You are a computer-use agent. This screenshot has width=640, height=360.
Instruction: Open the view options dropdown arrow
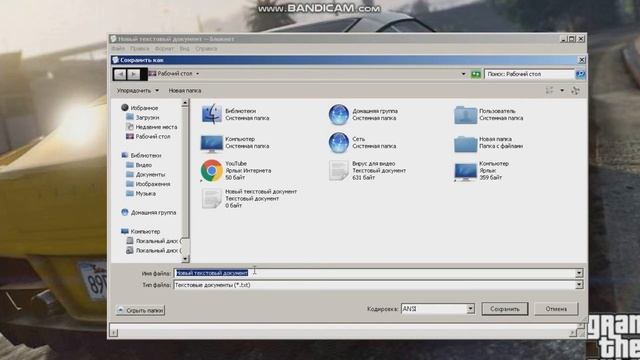coord(562,91)
